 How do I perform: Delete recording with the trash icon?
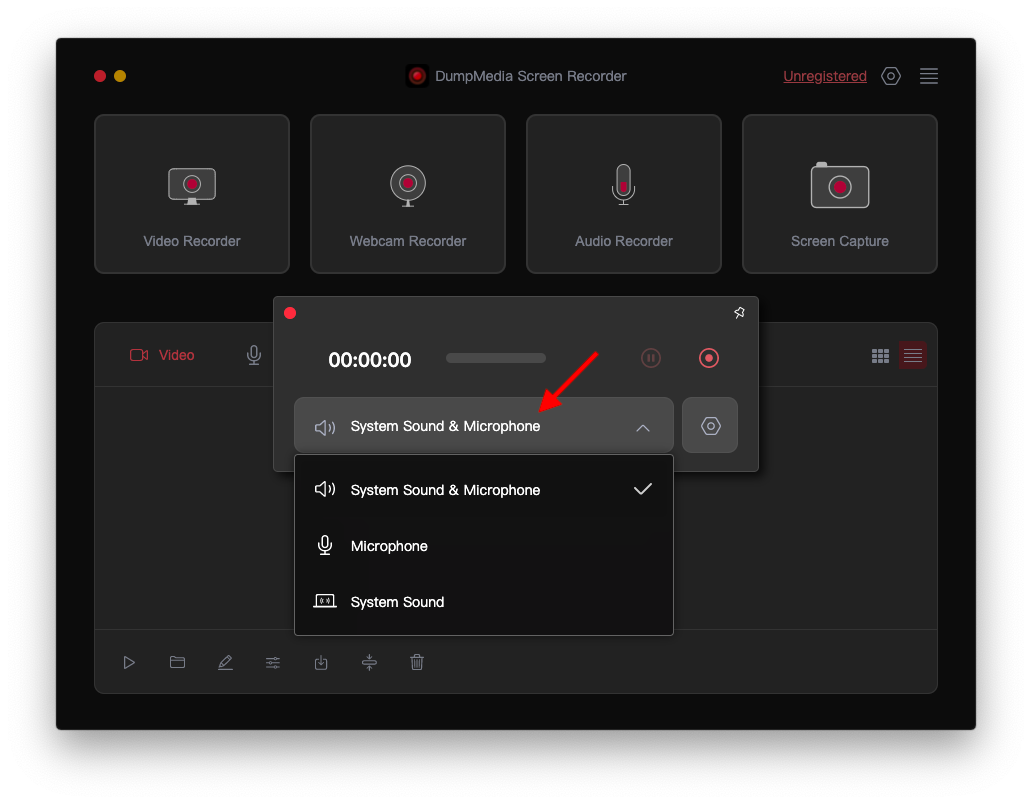(417, 662)
